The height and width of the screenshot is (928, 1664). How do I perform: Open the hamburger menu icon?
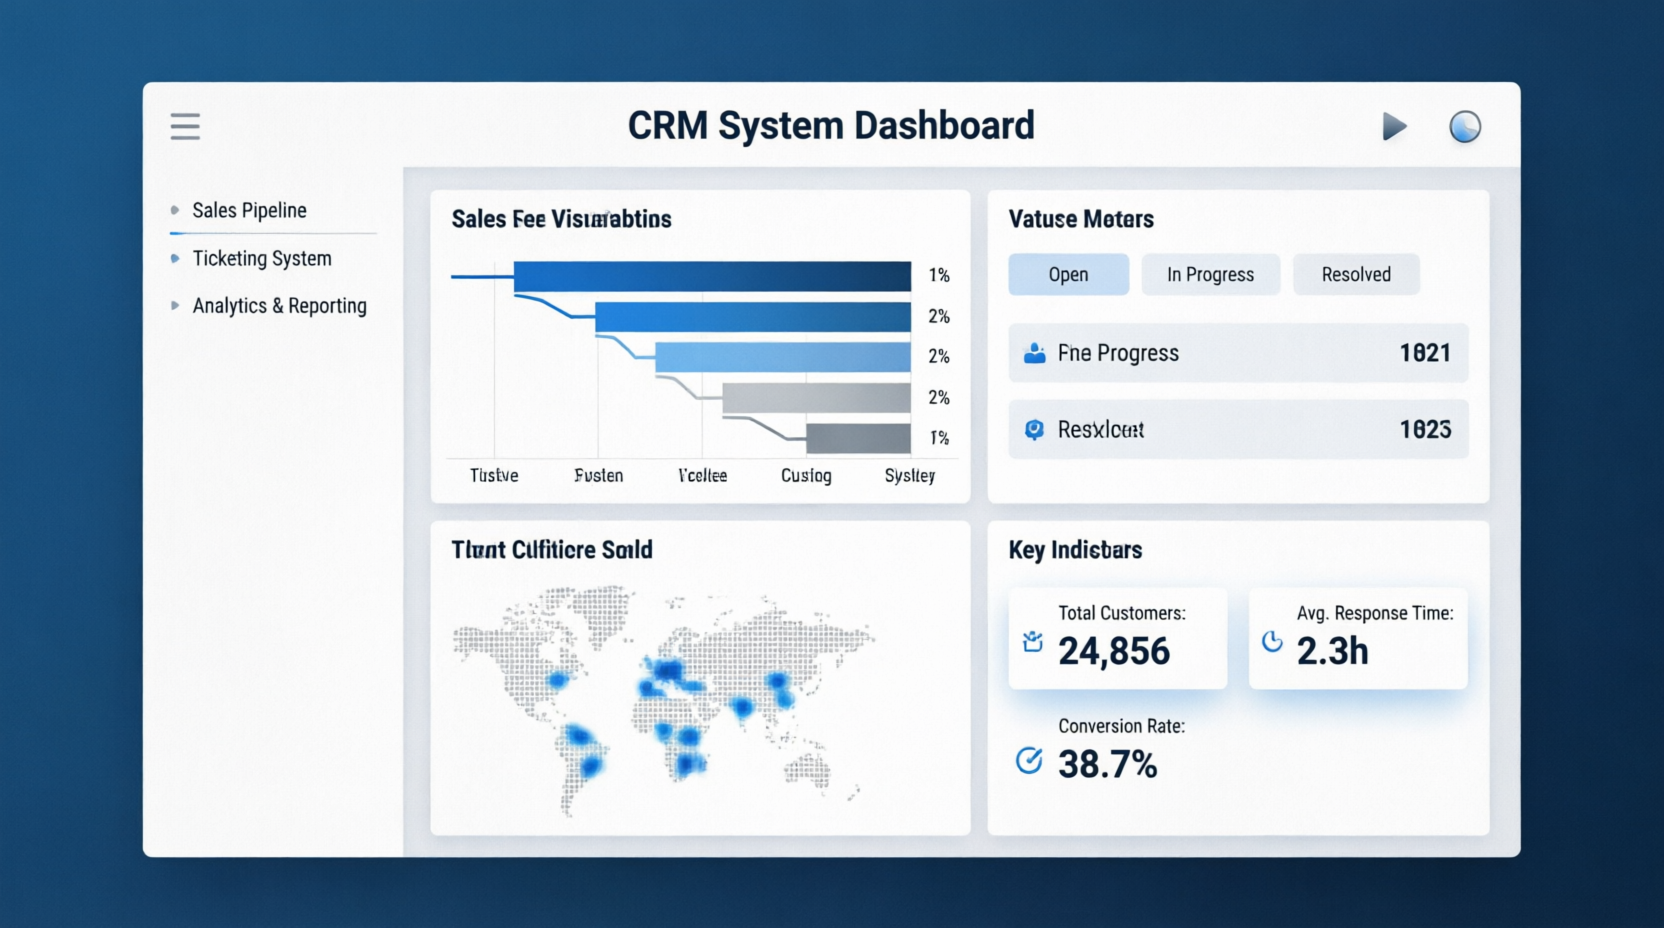pos(184,126)
